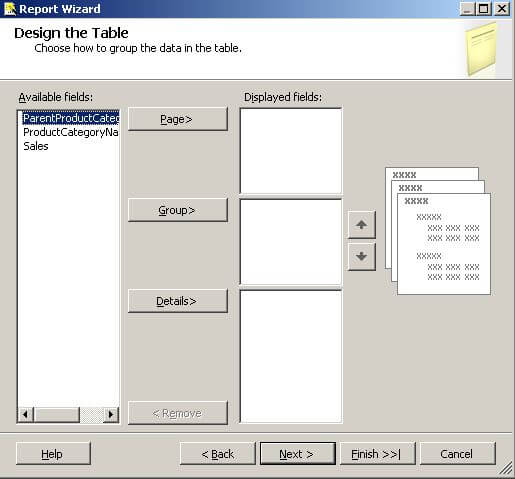Click the move down arrow button
The image size is (515, 479).
pos(362,256)
